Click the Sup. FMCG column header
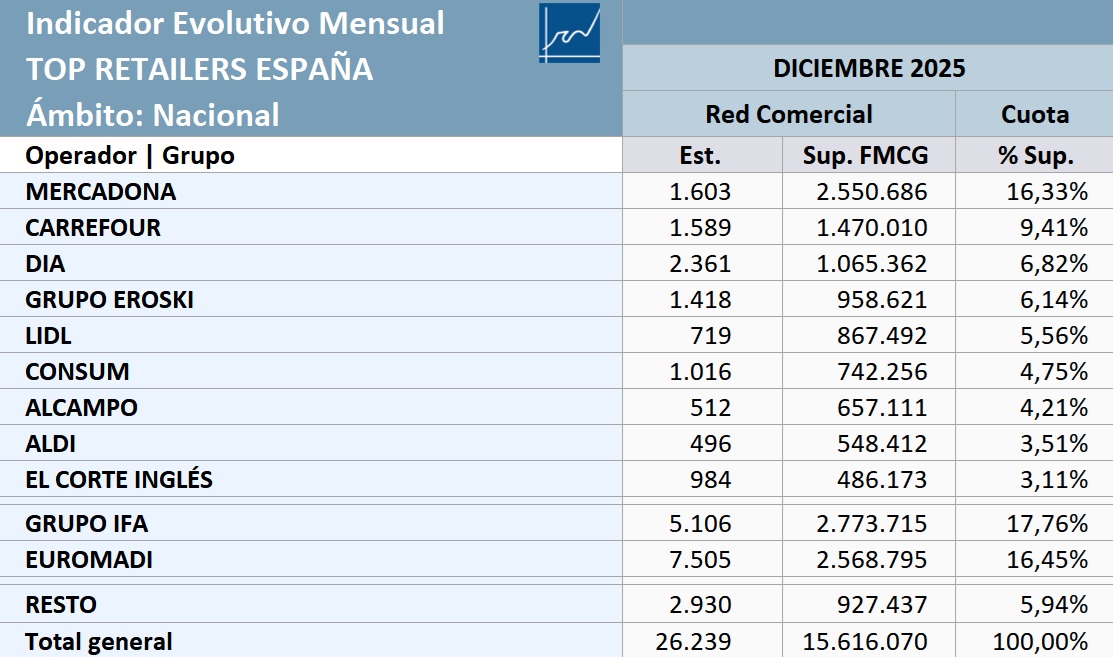The image size is (1113, 657). click(866, 155)
